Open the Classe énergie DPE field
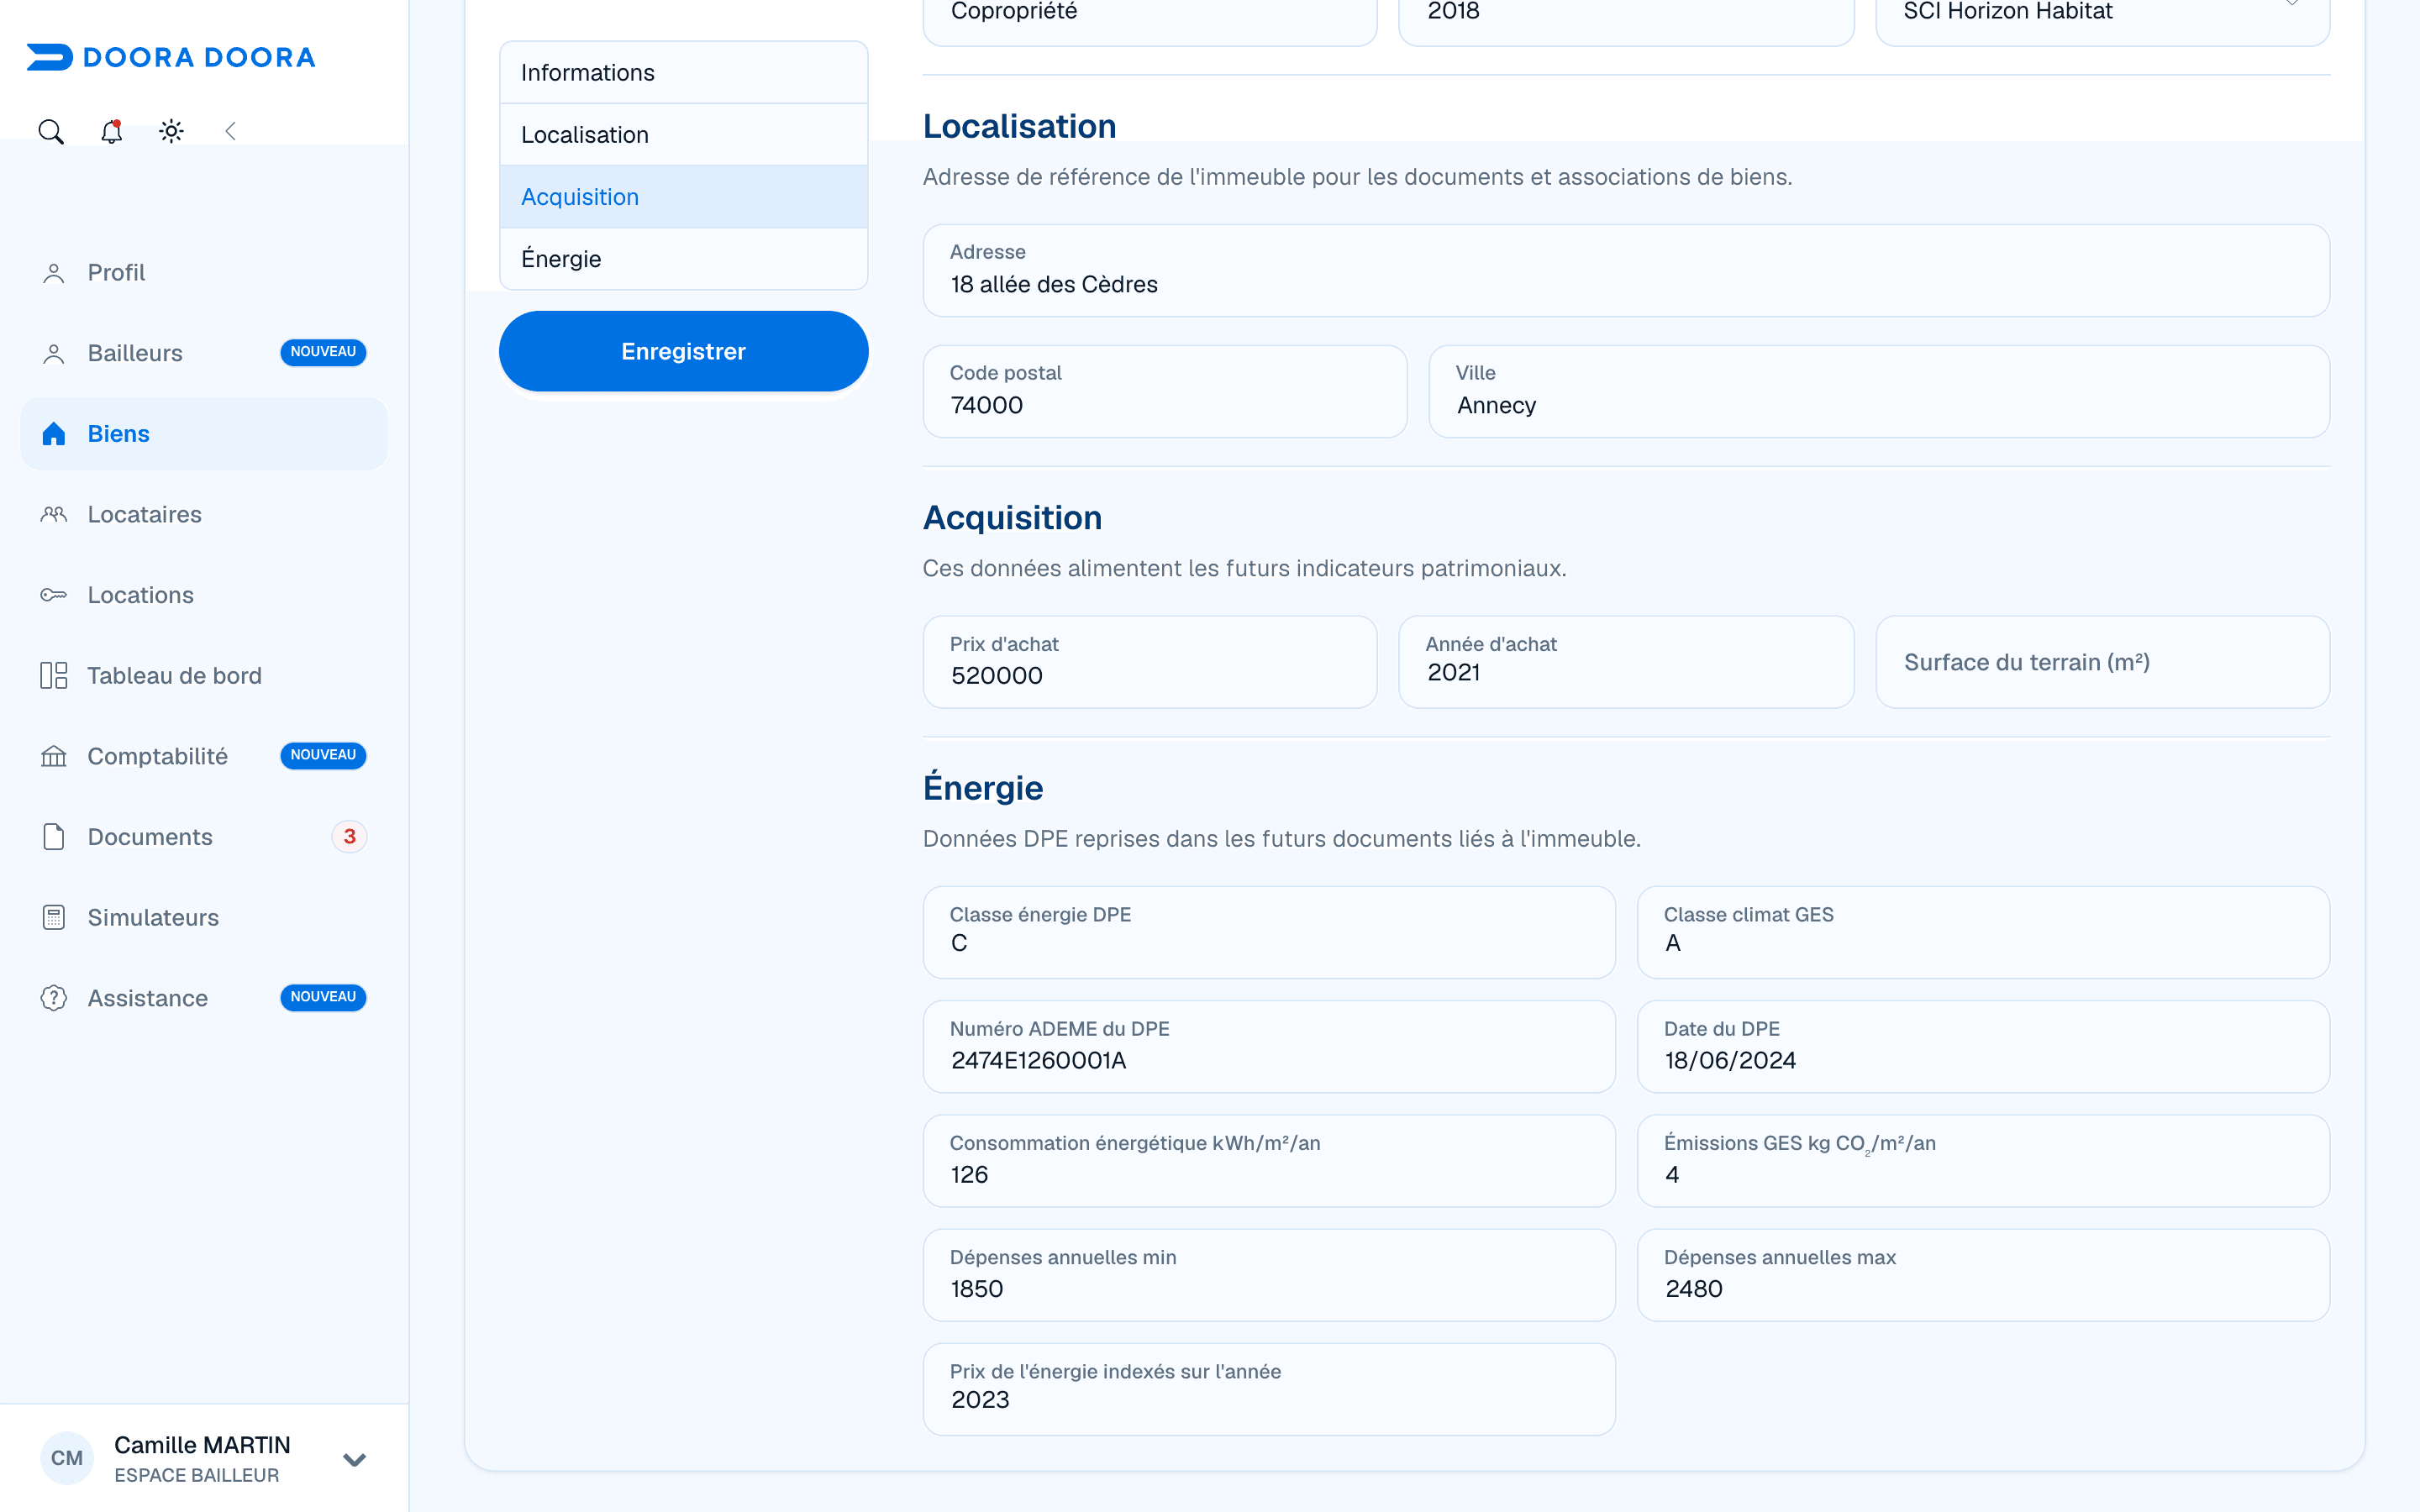 [1269, 932]
